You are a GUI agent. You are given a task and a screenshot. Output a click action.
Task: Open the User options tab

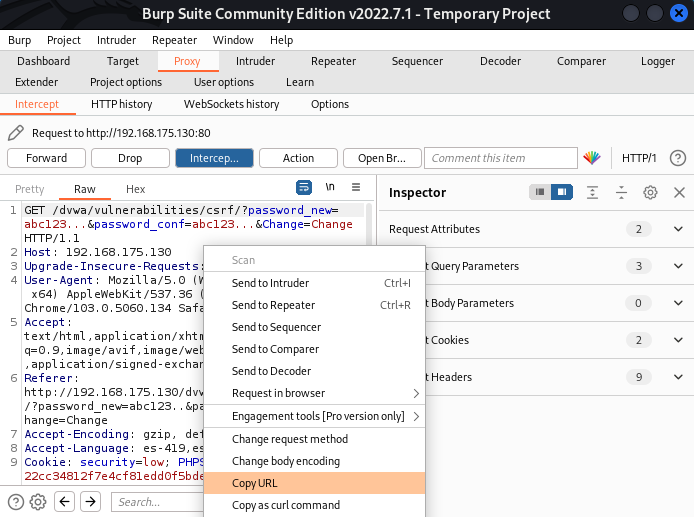[224, 82]
